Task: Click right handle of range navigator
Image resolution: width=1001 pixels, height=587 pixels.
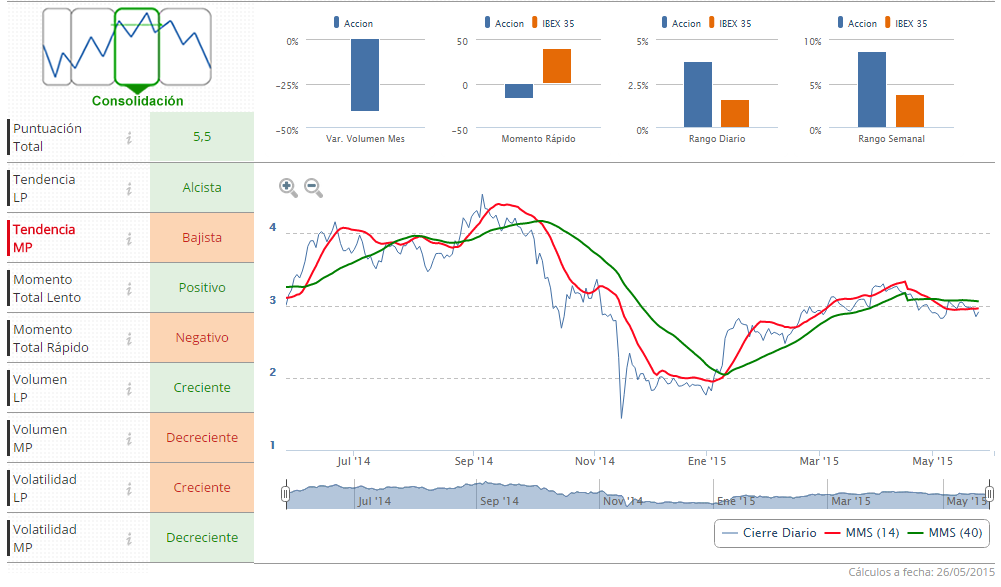Action: tap(989, 494)
